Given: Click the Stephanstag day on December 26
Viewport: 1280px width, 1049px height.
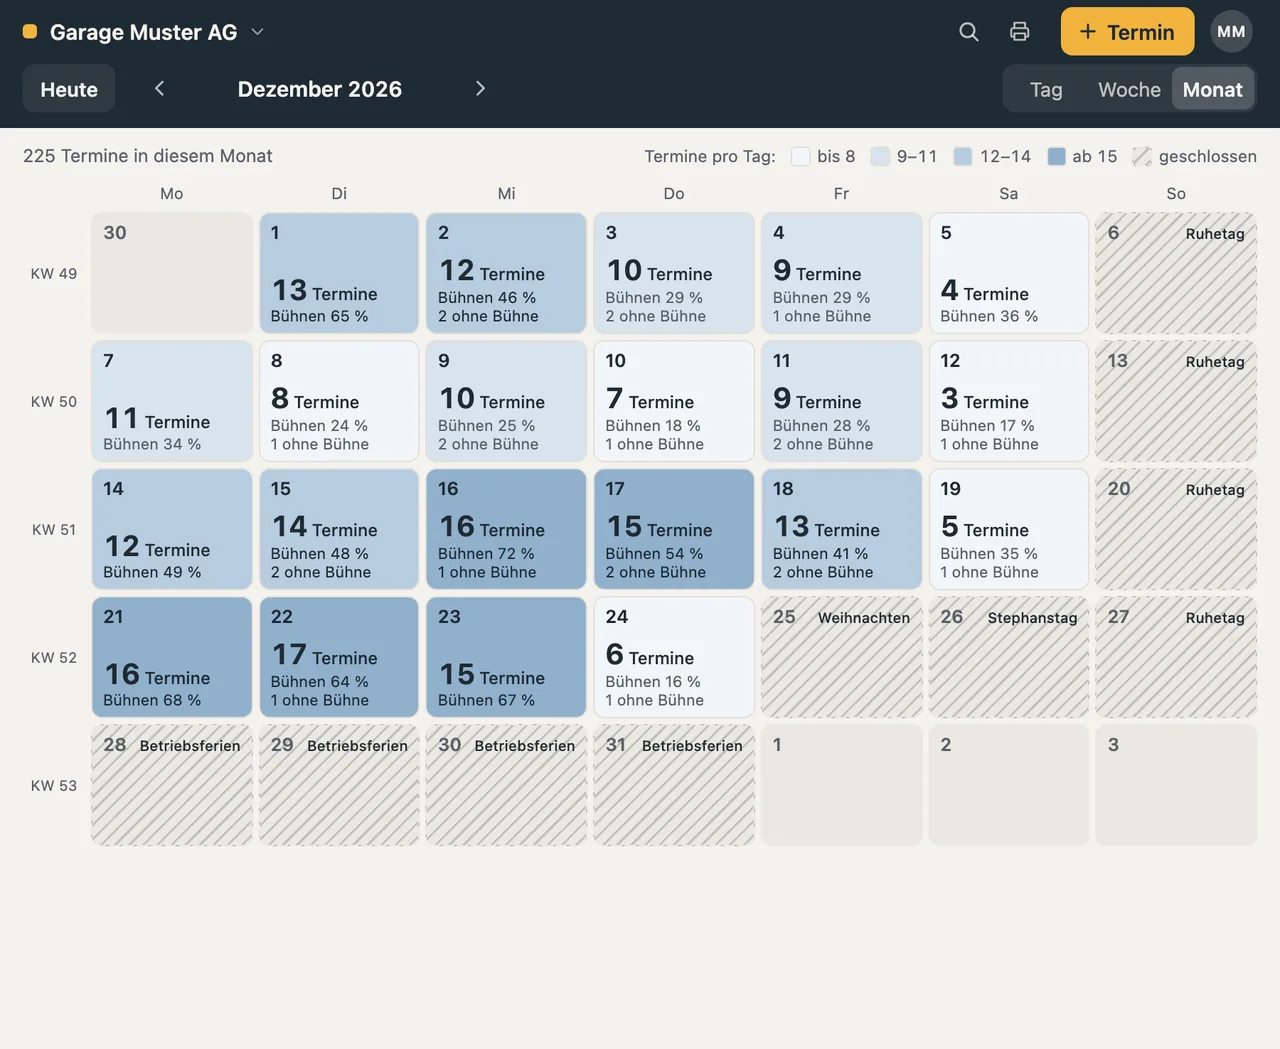Looking at the screenshot, I should coord(1009,657).
